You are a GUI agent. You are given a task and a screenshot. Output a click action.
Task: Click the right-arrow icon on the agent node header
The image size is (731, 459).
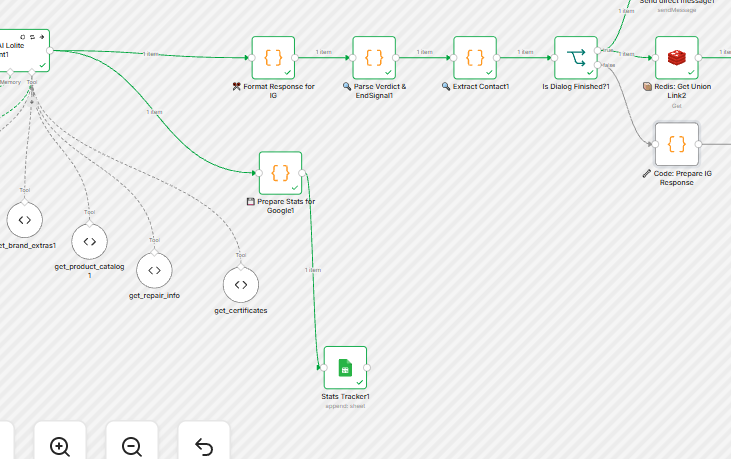(42, 37)
